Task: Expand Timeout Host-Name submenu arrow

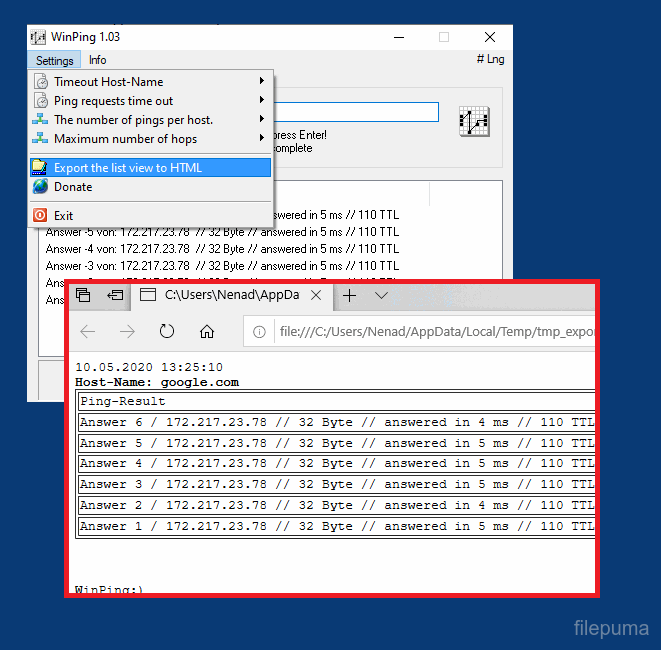Action: (262, 82)
